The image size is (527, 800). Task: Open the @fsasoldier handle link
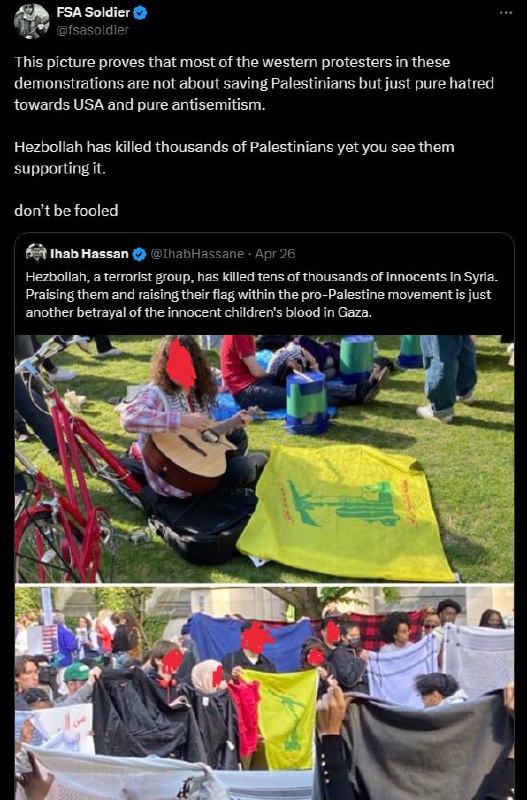pos(92,30)
